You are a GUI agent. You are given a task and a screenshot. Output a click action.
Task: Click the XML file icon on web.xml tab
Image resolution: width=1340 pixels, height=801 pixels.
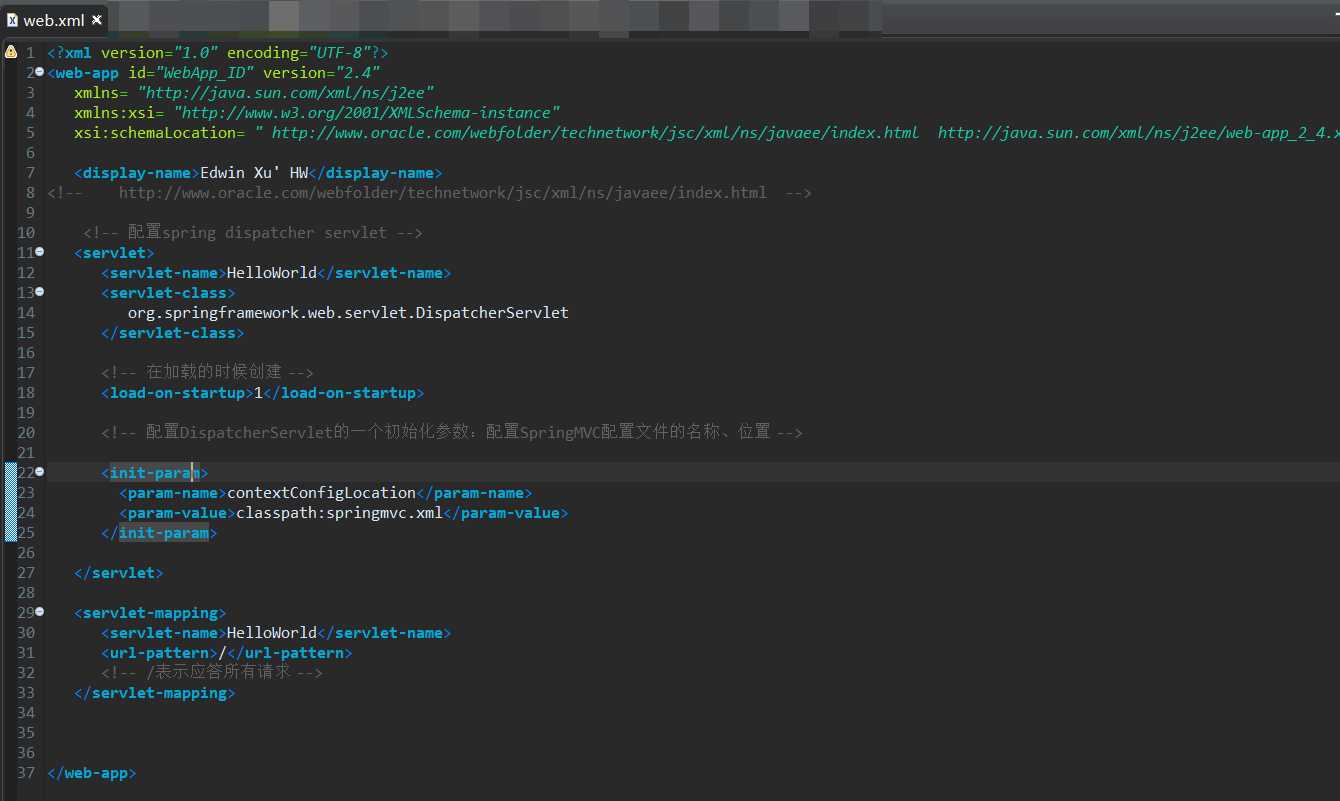13,20
